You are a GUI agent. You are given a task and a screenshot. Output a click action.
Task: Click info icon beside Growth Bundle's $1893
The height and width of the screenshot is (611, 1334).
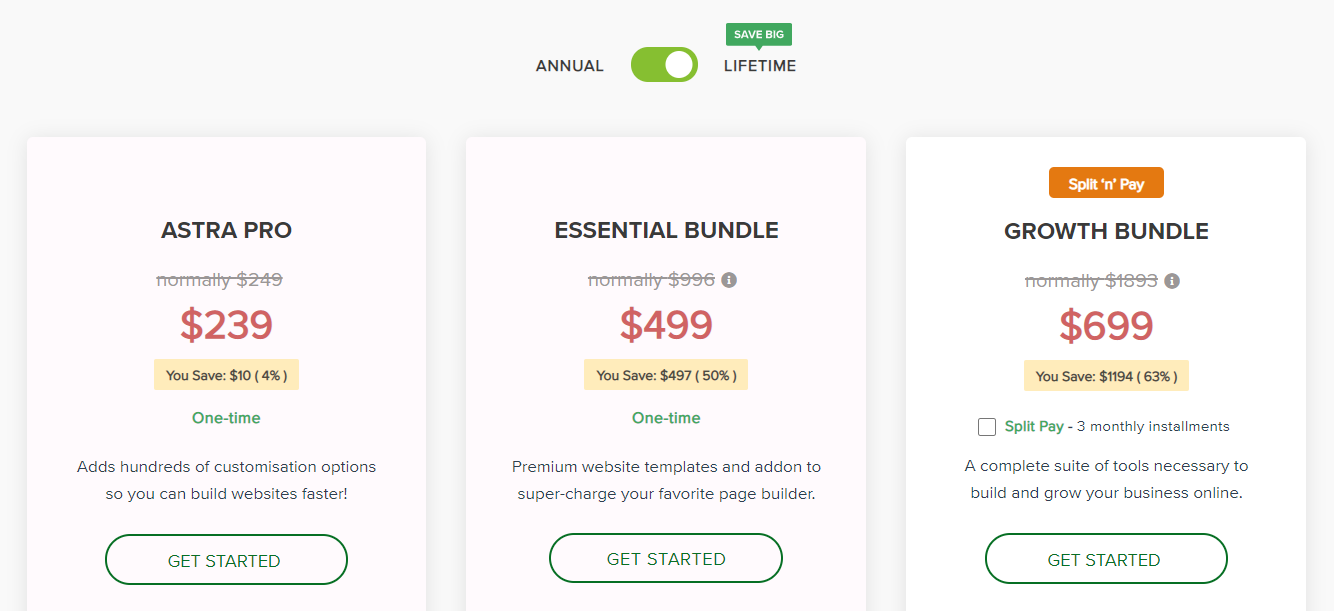(1172, 281)
